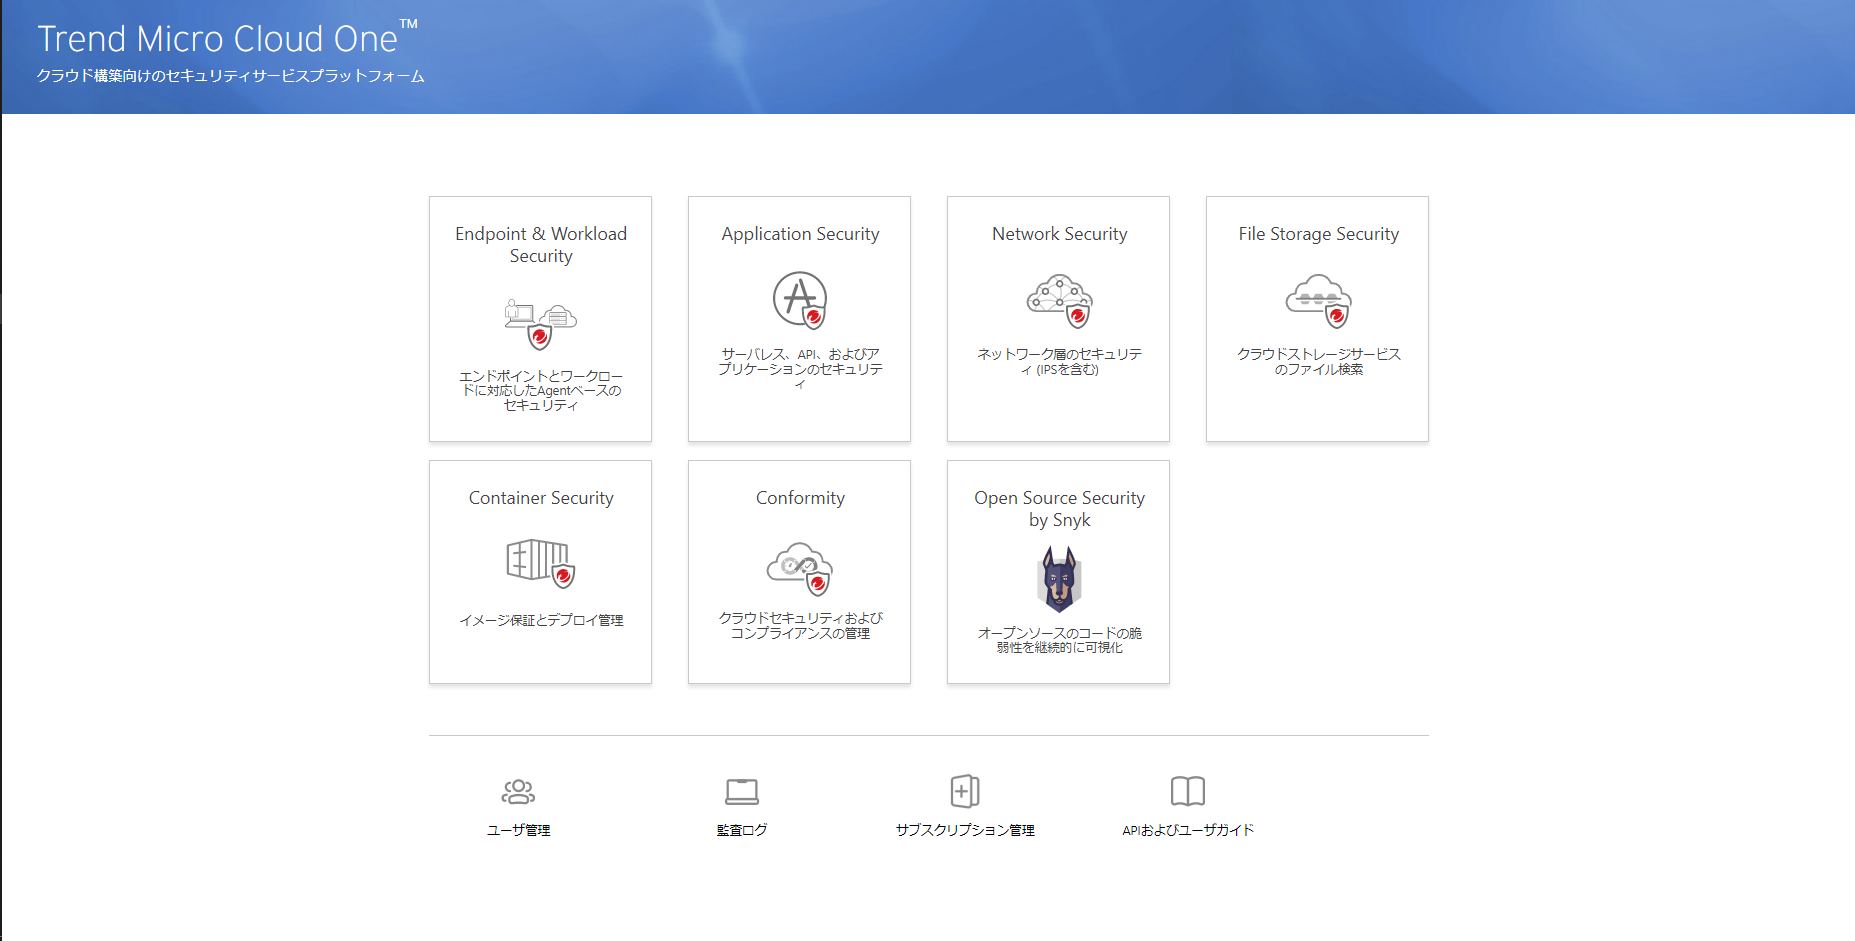Click the ネットワーク層のセキュリティ description text

[x=1059, y=362]
